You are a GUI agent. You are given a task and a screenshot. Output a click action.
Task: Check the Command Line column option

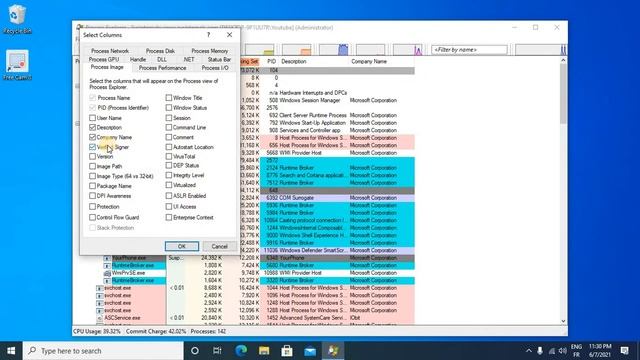(x=169, y=127)
